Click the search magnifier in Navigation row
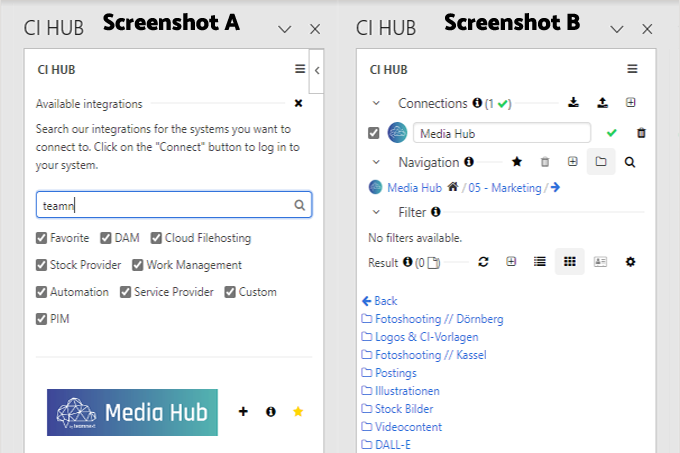The height and width of the screenshot is (453, 680). (630, 161)
